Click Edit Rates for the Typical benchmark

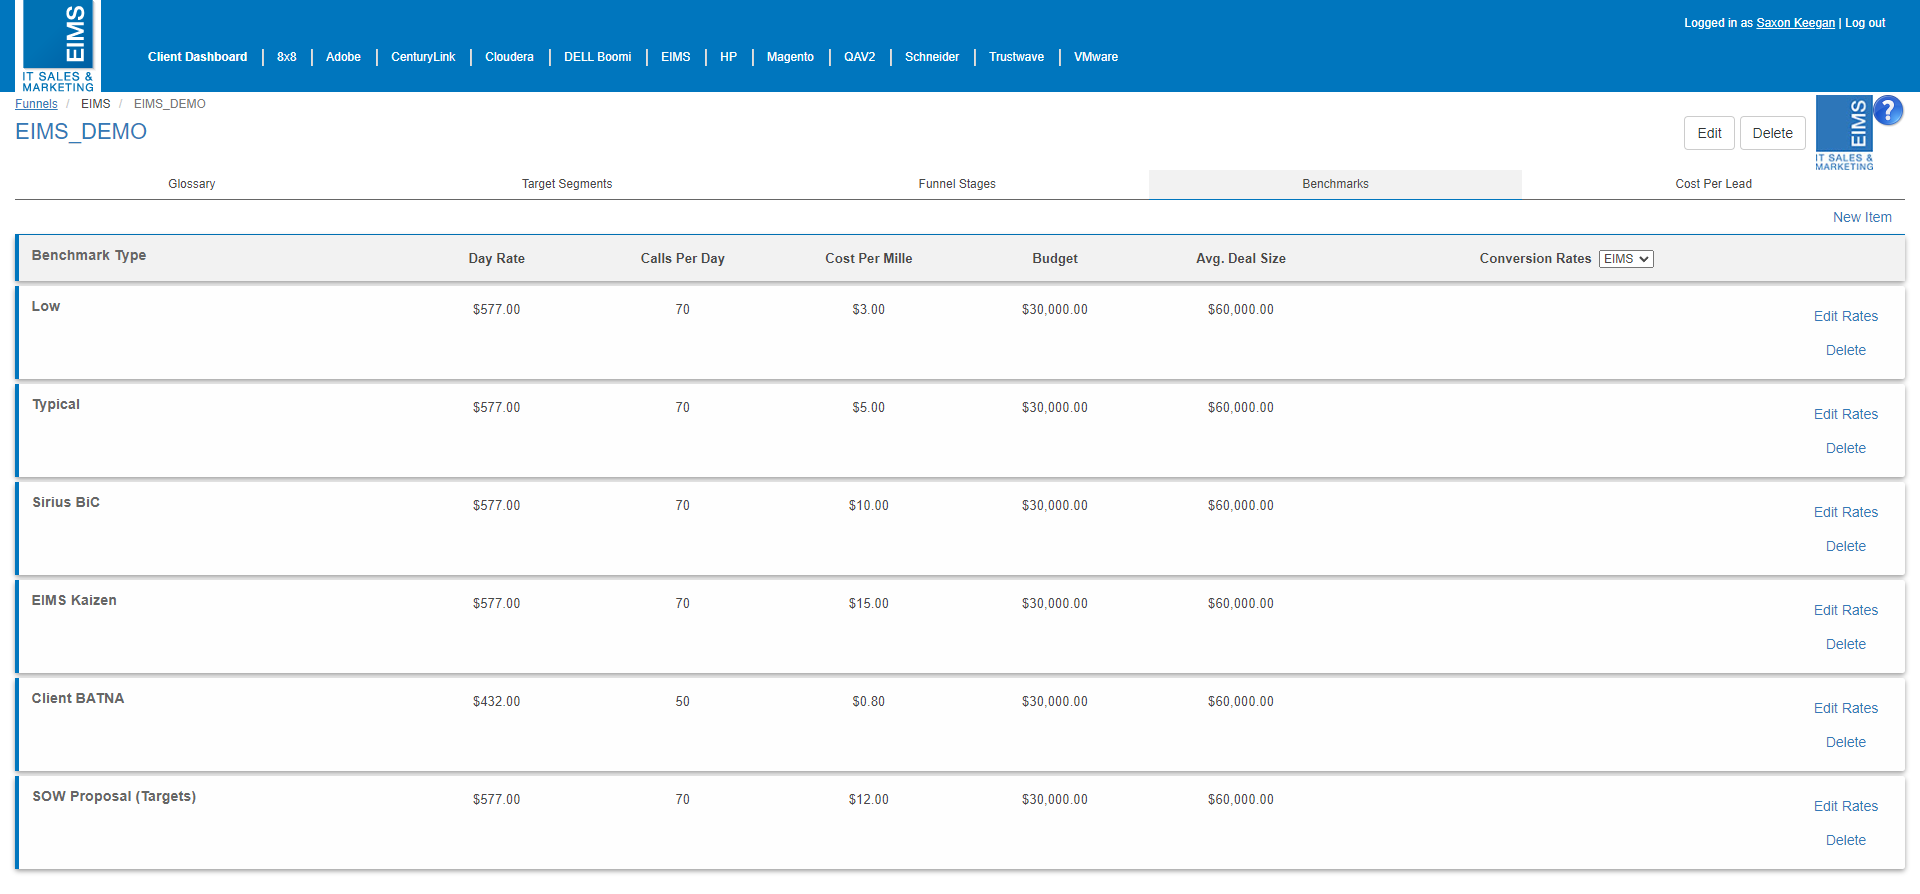click(1846, 414)
